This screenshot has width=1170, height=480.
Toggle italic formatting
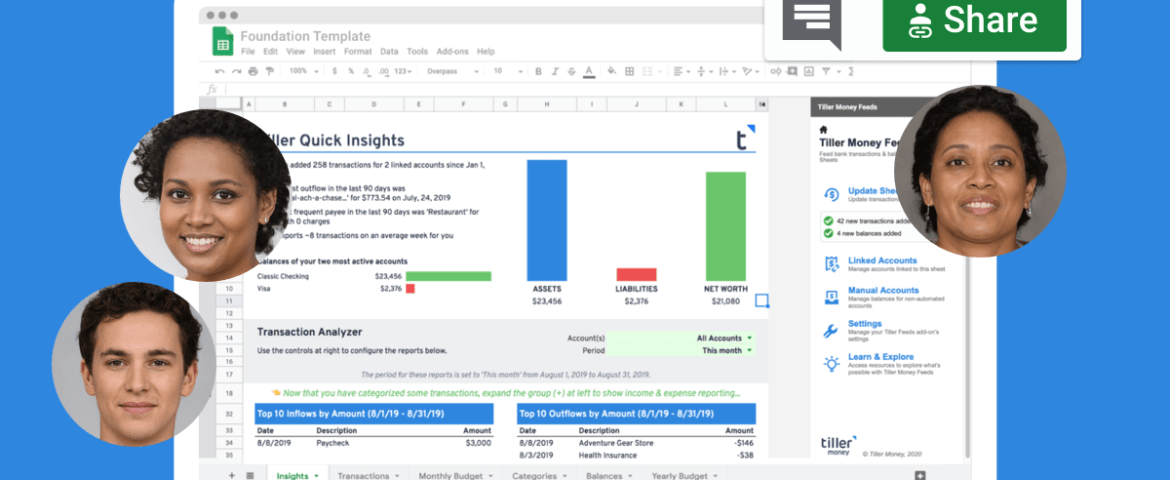click(x=555, y=72)
